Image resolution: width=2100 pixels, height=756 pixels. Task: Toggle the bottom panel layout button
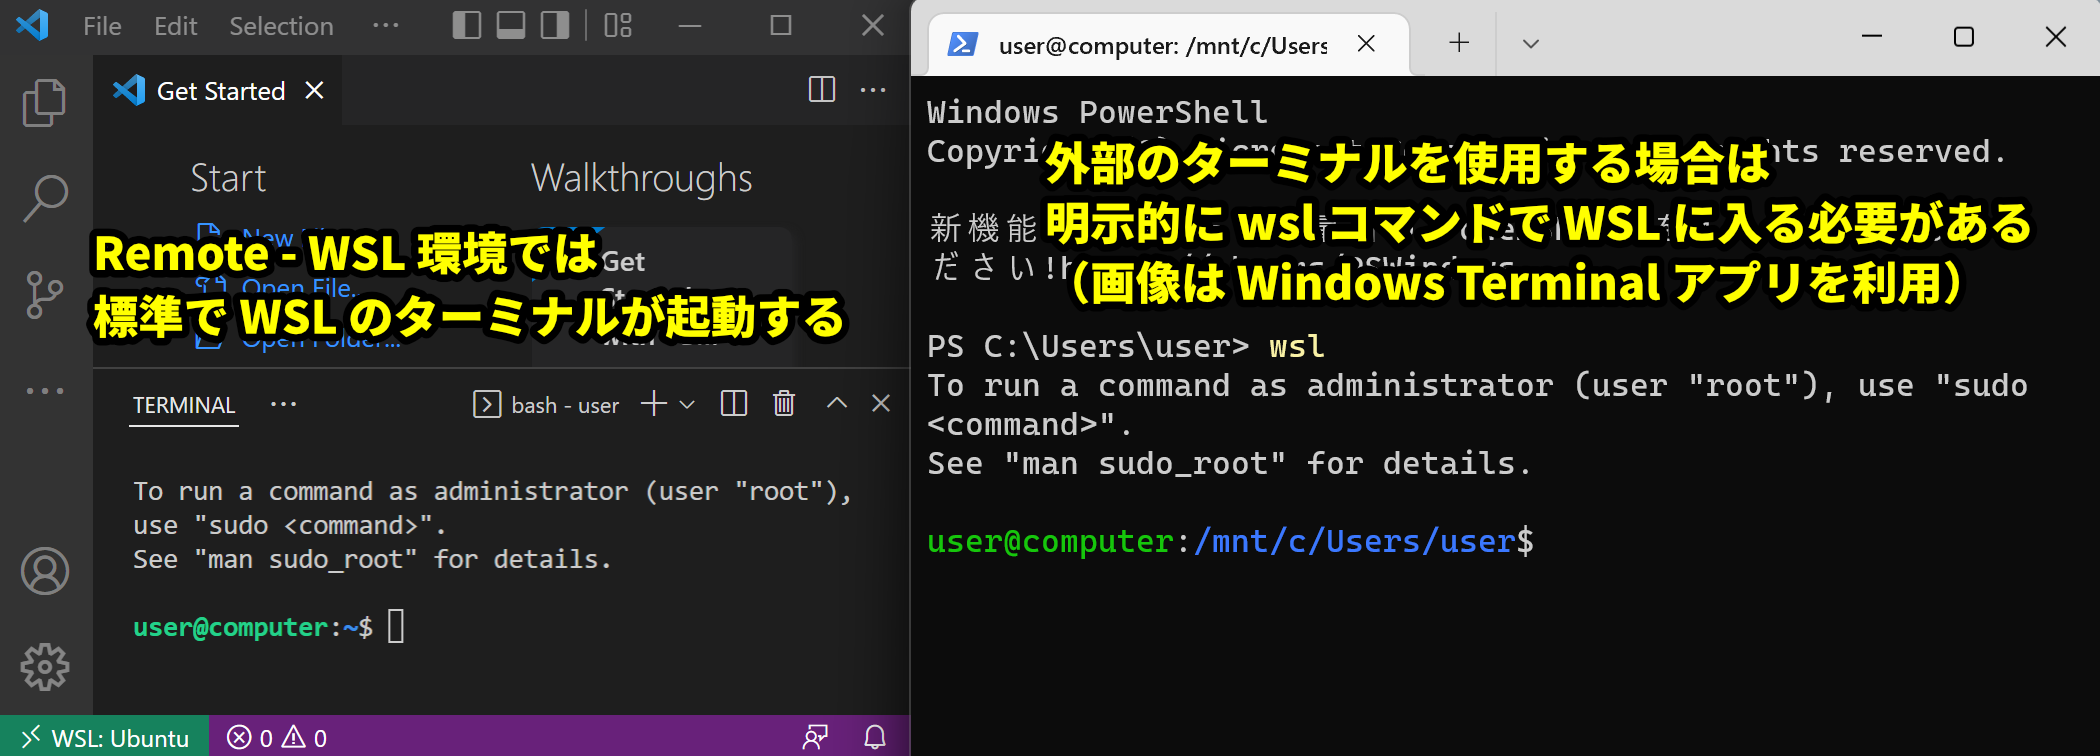tap(511, 26)
